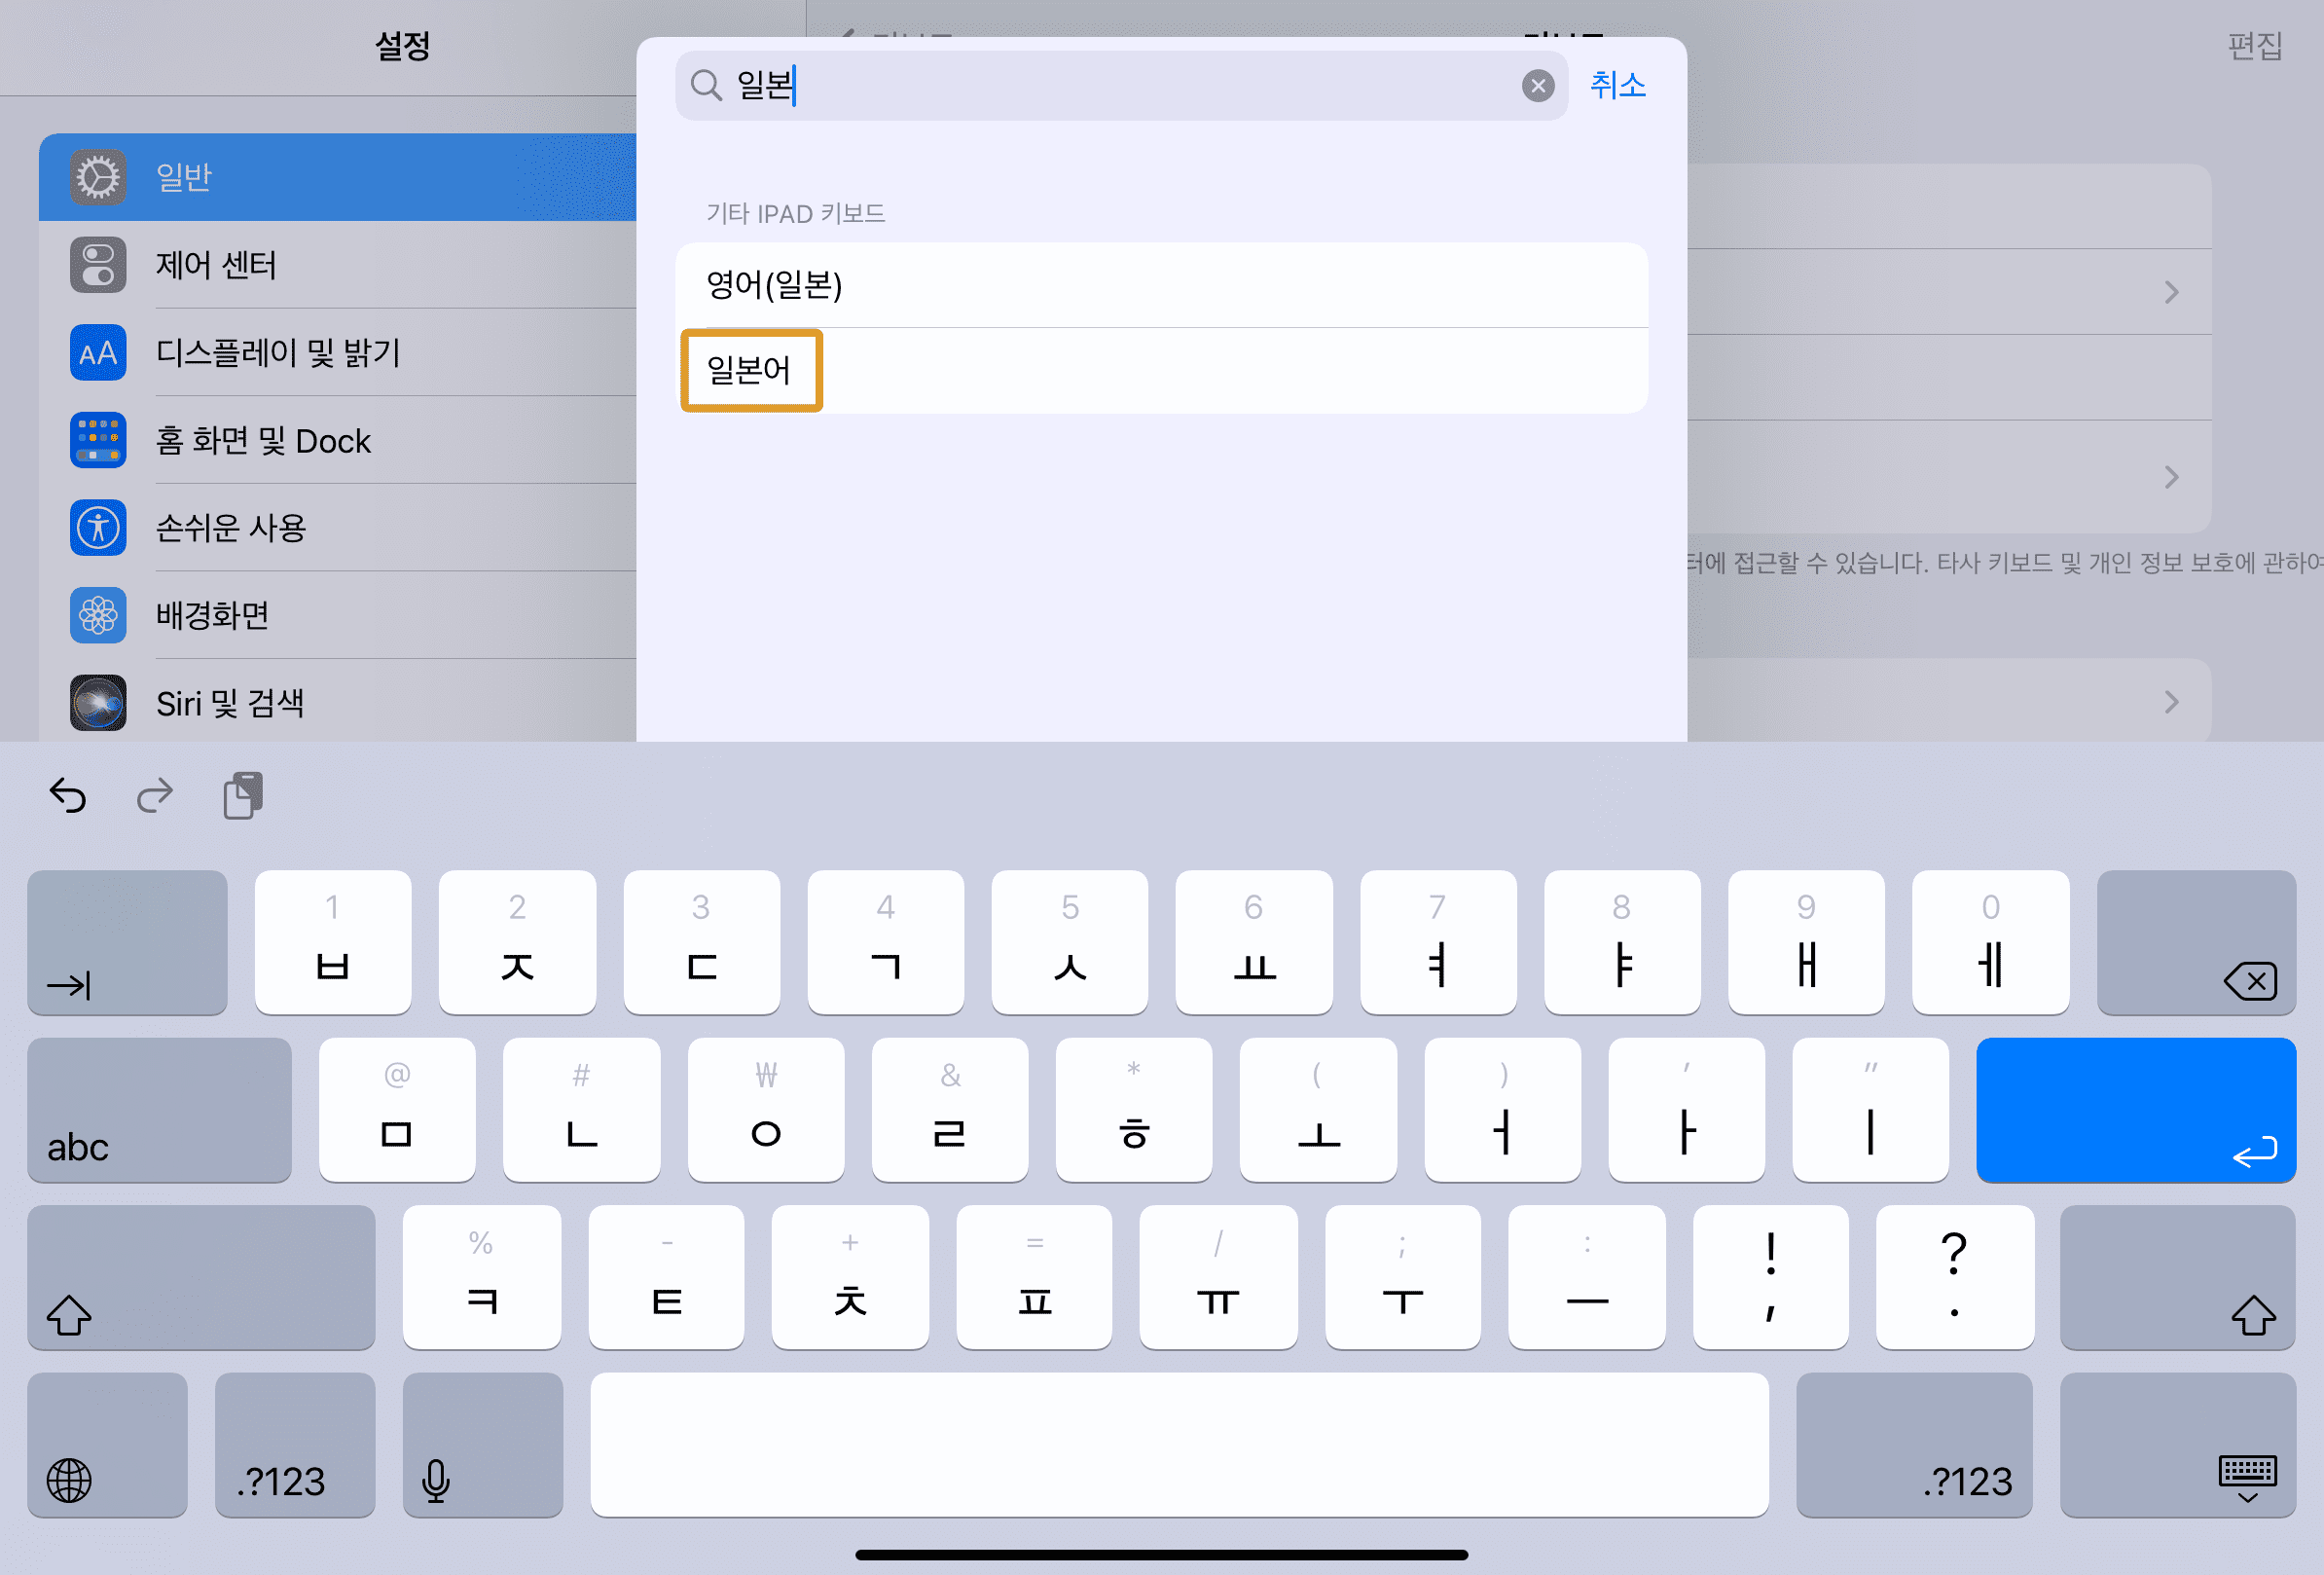The height and width of the screenshot is (1575, 2324).
Task: Switch to left .?123 symbols layout
Action: coord(294,1445)
